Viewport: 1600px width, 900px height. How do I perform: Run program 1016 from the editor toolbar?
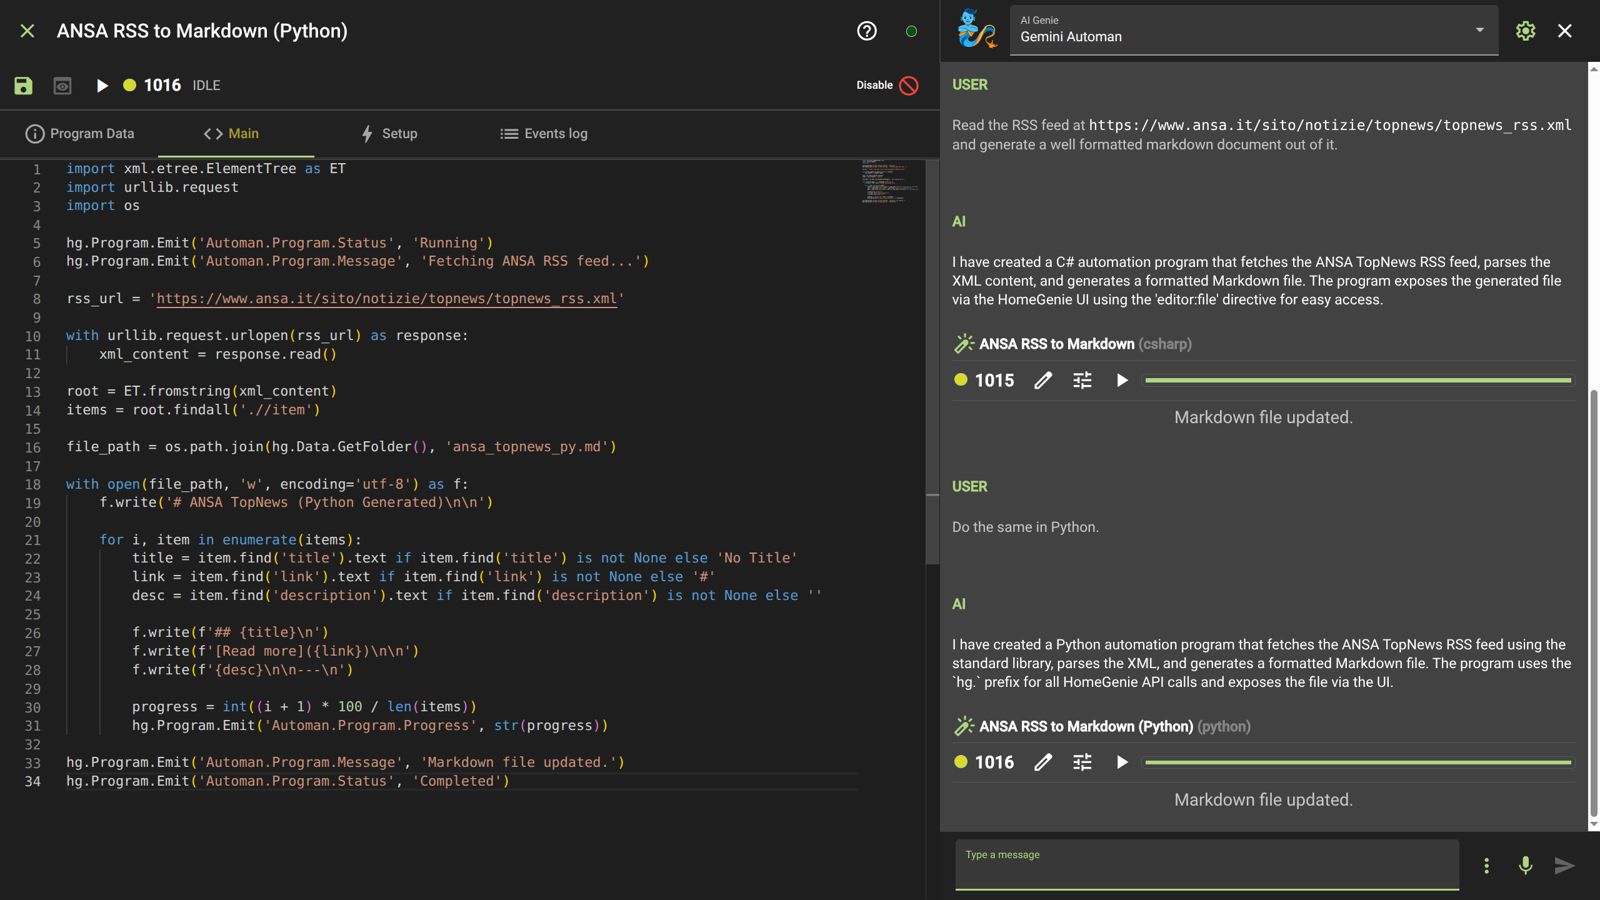[x=101, y=86]
